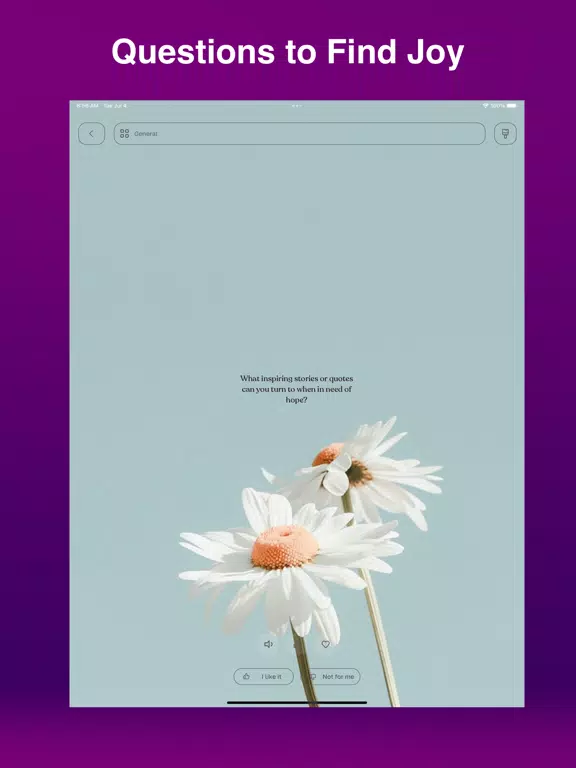This screenshot has width=576, height=768.
Task: Click the thumbs-up icon
Action: click(246, 676)
